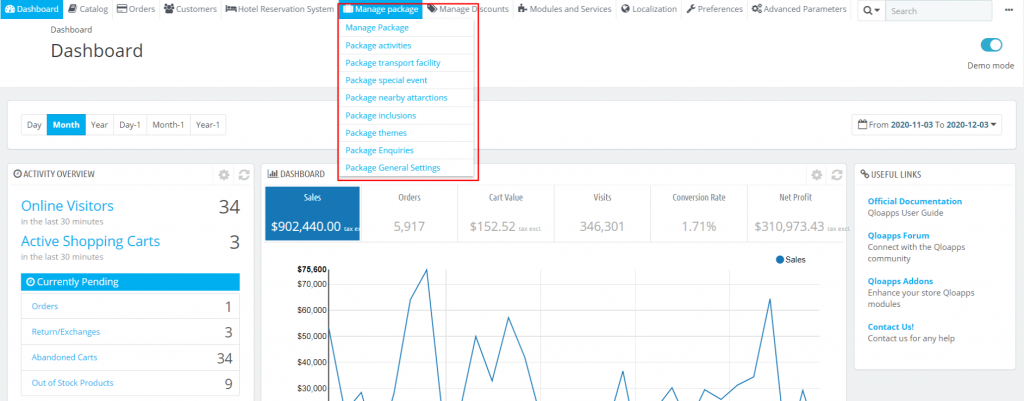
Task: Select the Visits metric tab
Action: click(x=602, y=214)
